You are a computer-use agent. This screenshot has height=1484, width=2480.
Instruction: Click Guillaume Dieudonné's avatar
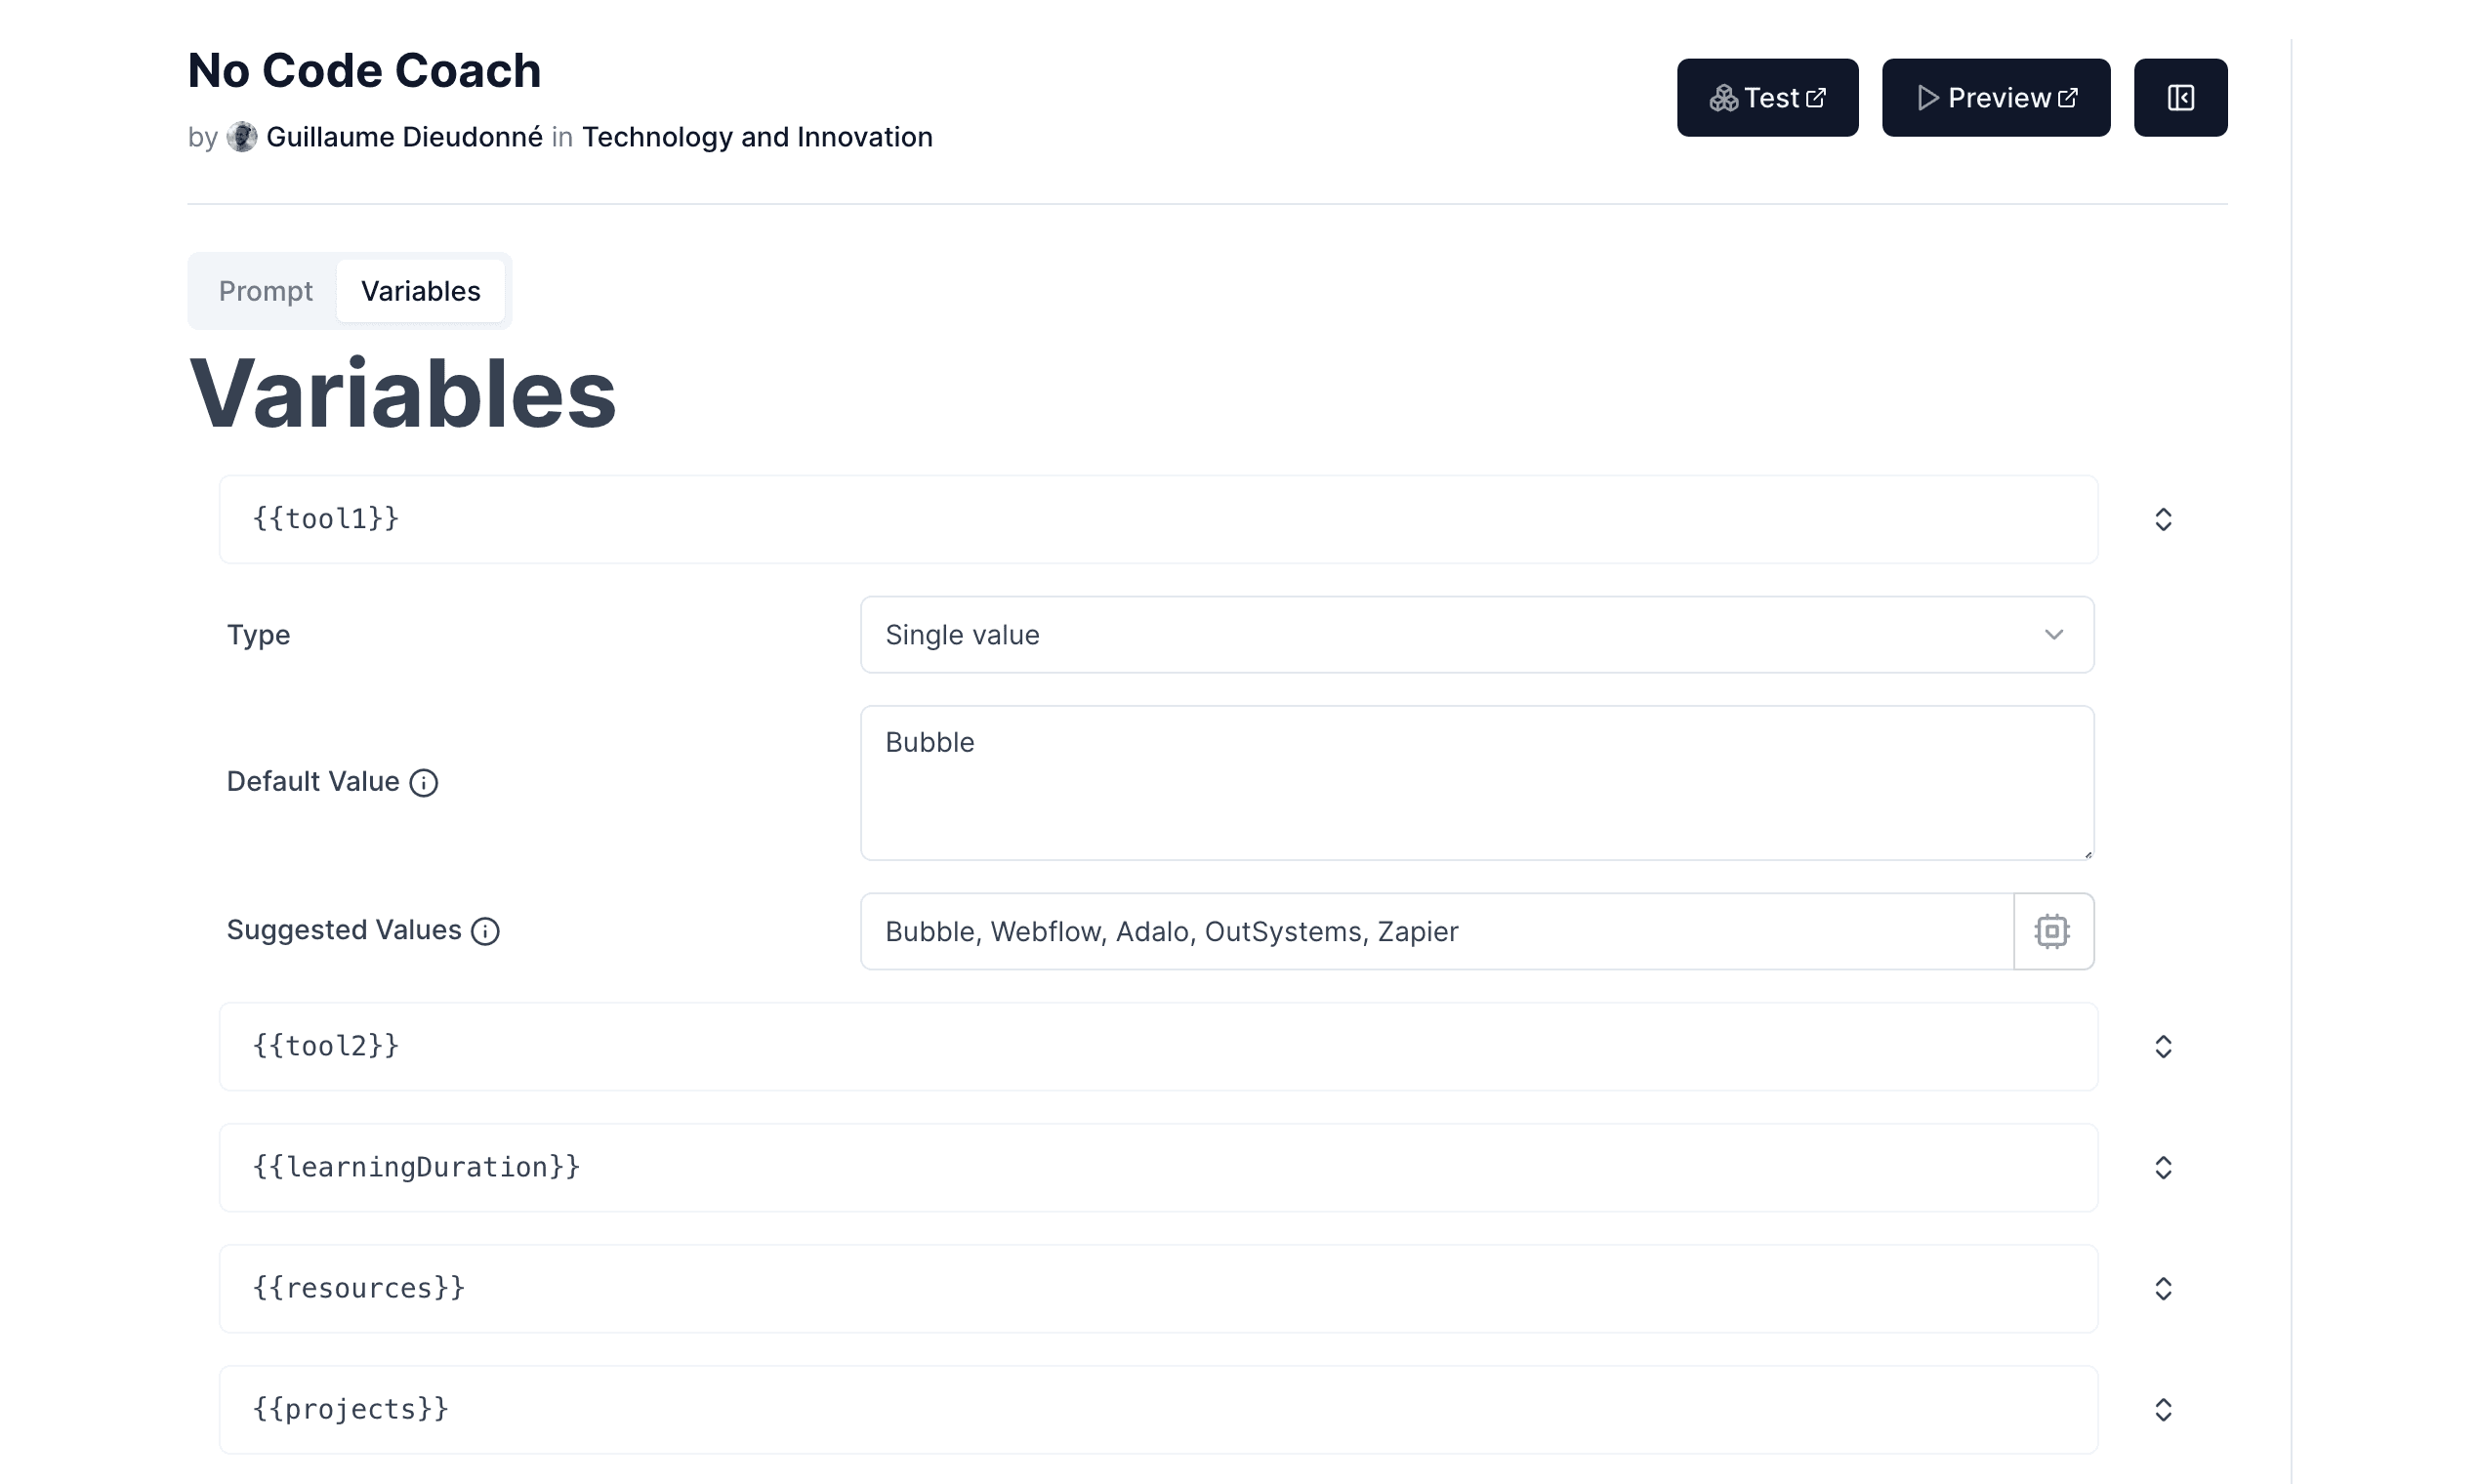(243, 137)
